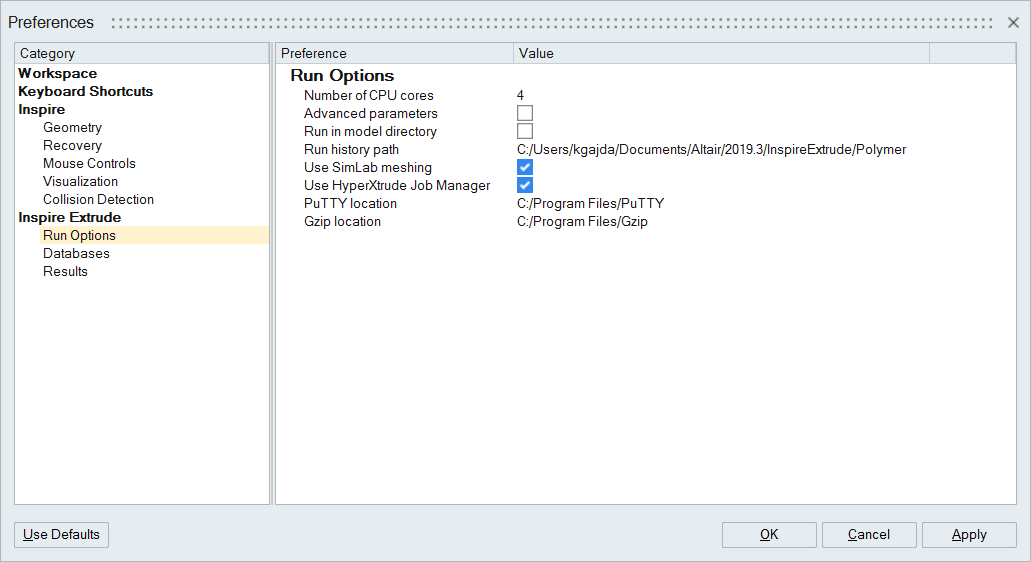This screenshot has height=562, width=1031.
Task: Open Keyboard Shortcuts category
Action: (86, 92)
